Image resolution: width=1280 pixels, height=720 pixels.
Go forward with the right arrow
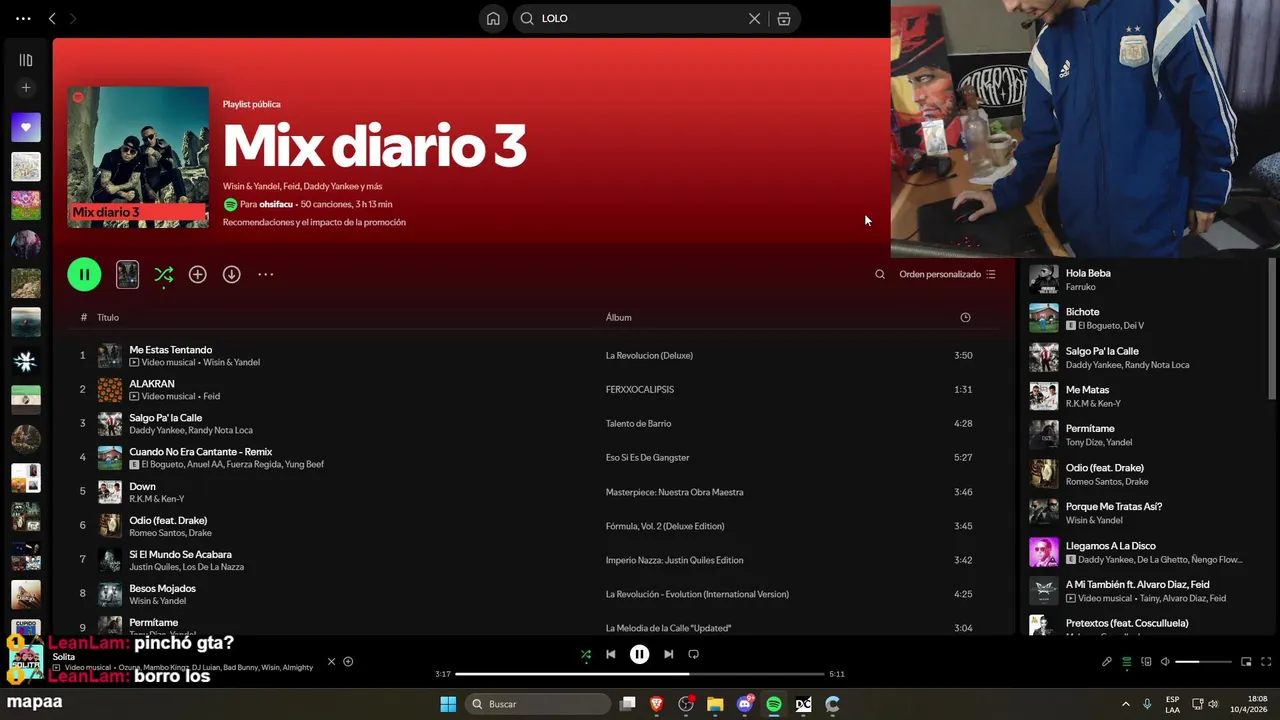72,18
